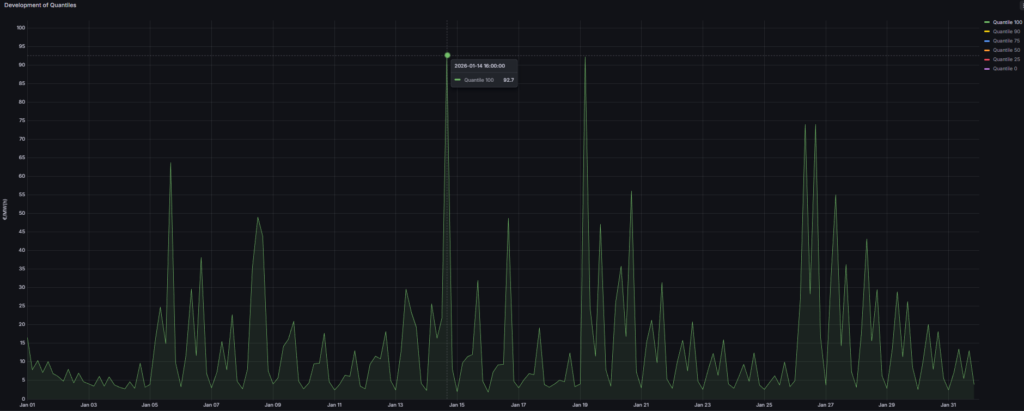Click the Jan 01 x-axis date label
1024x411 pixels.
[x=27, y=405]
